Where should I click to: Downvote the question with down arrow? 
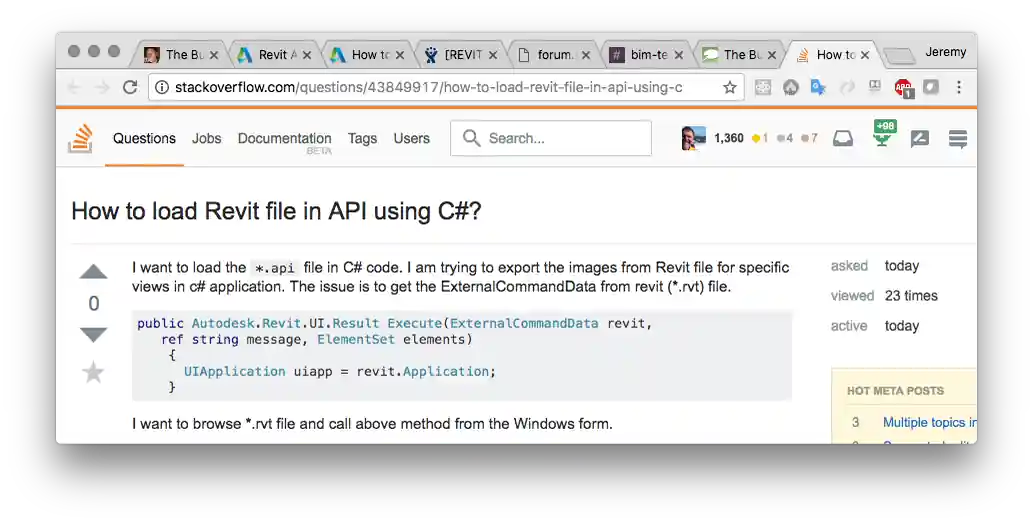tap(93, 335)
